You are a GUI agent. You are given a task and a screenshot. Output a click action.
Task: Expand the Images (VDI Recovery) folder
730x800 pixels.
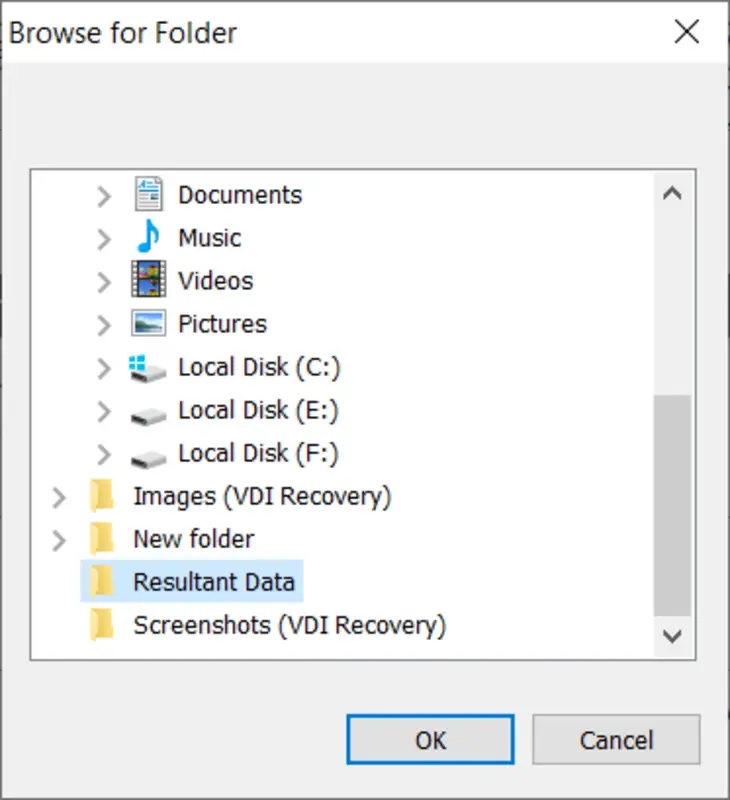point(60,496)
